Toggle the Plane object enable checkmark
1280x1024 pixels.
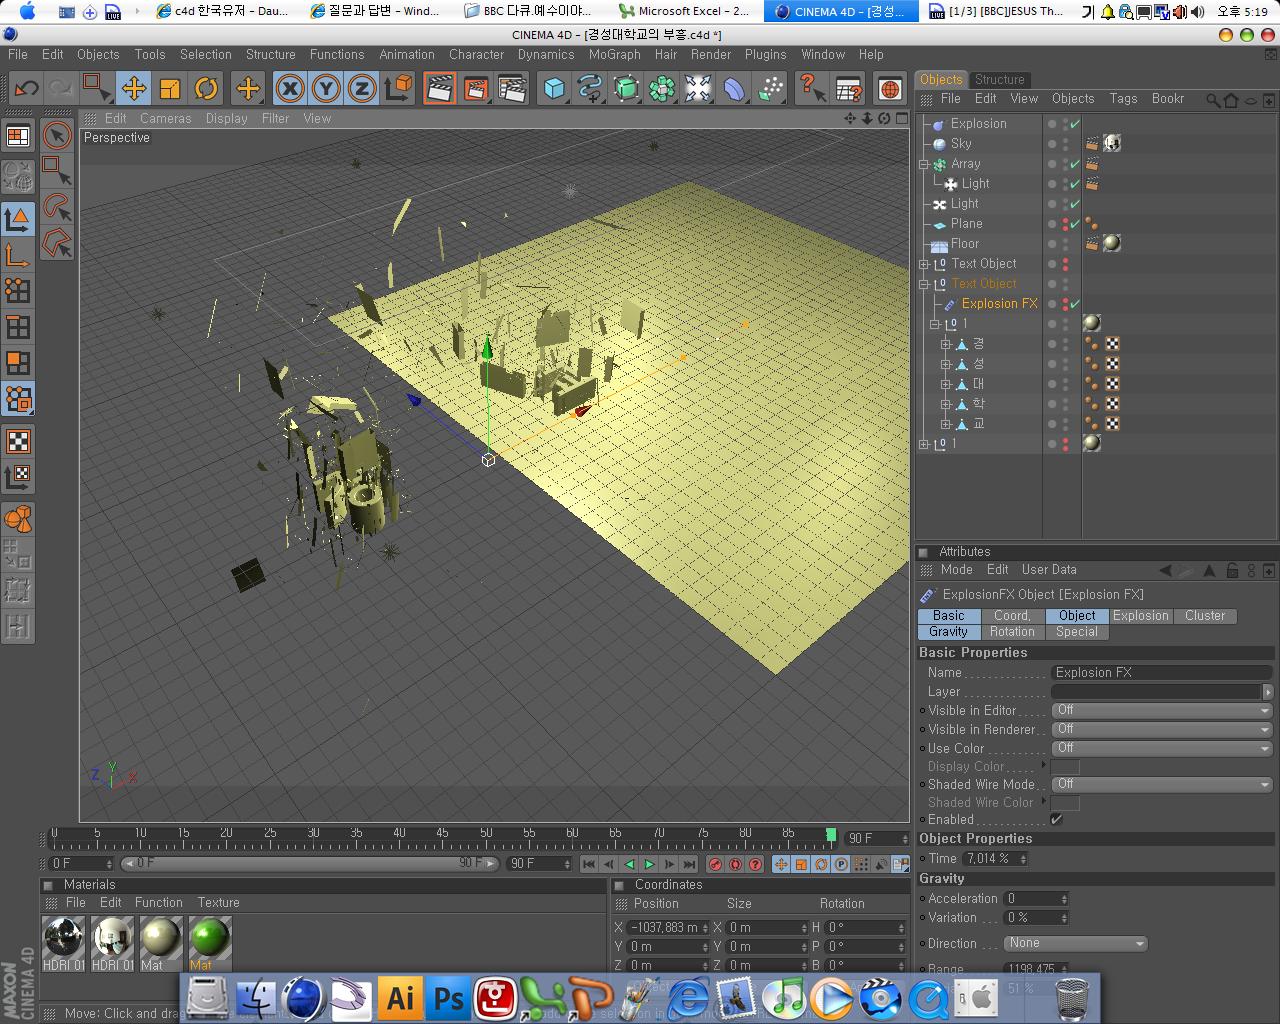click(x=1075, y=224)
